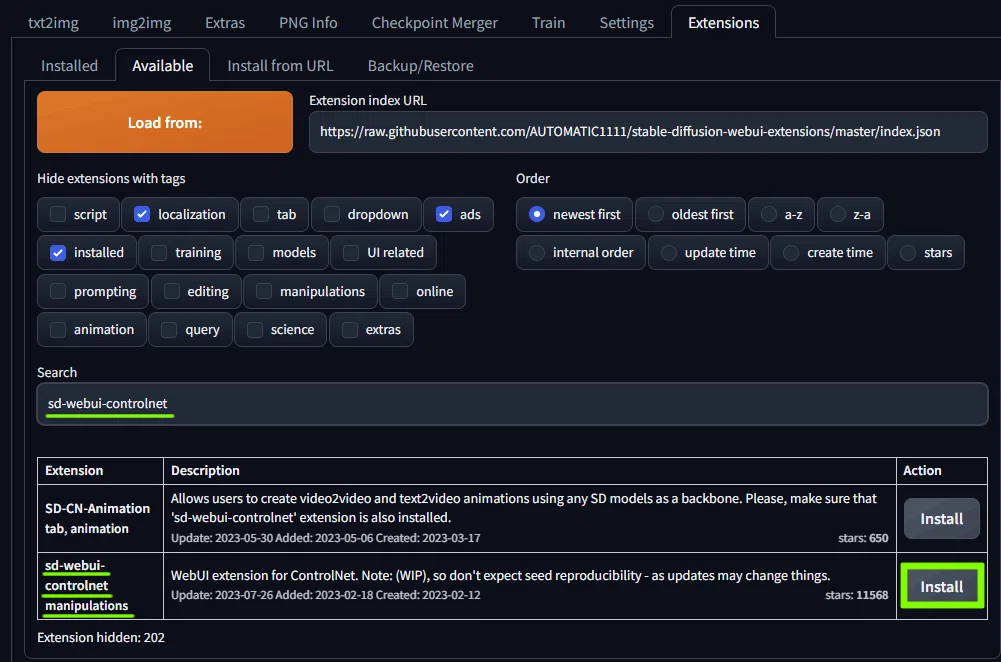
Task: Uncheck the ads tag checkbox
Action: click(444, 214)
